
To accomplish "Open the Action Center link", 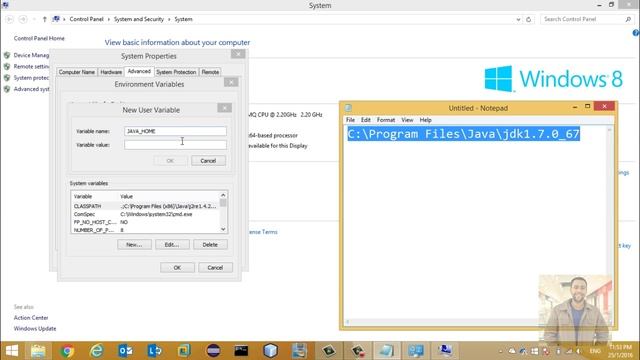I will [31, 318].
